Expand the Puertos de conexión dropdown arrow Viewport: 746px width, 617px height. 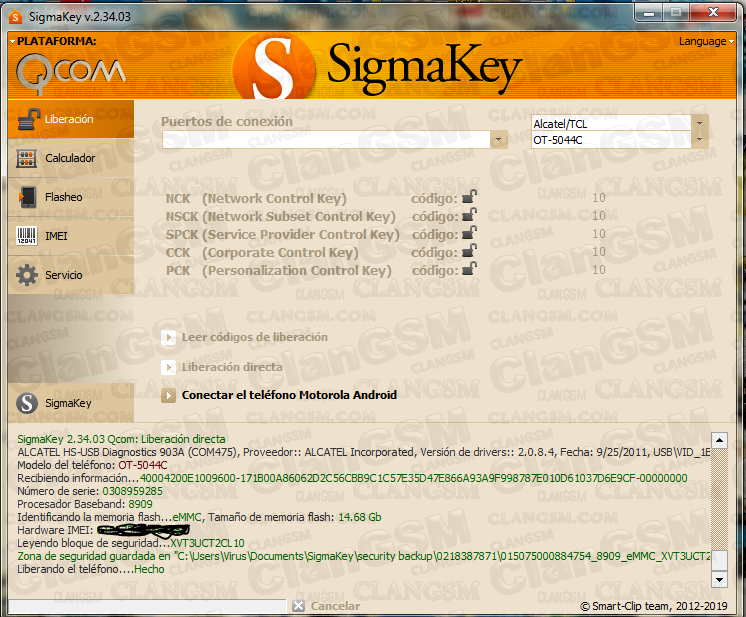tap(498, 140)
